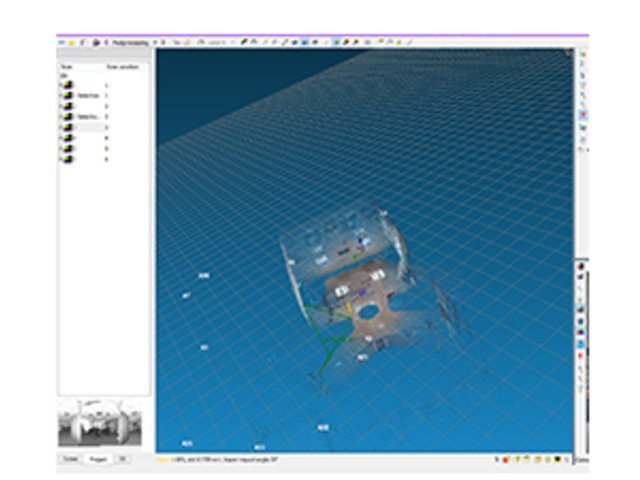Click the Top view button in toolbar
The image size is (640, 480).
point(177,42)
